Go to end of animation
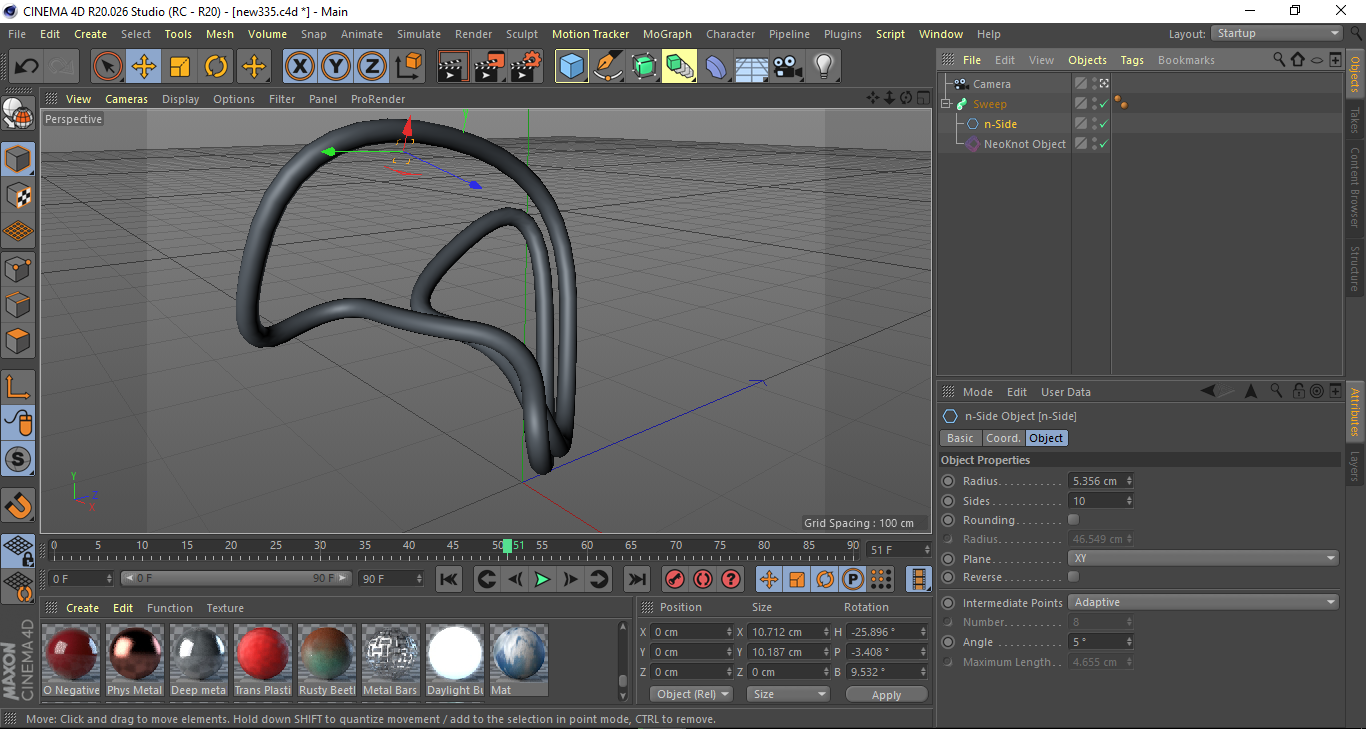This screenshot has width=1366, height=729. (636, 579)
